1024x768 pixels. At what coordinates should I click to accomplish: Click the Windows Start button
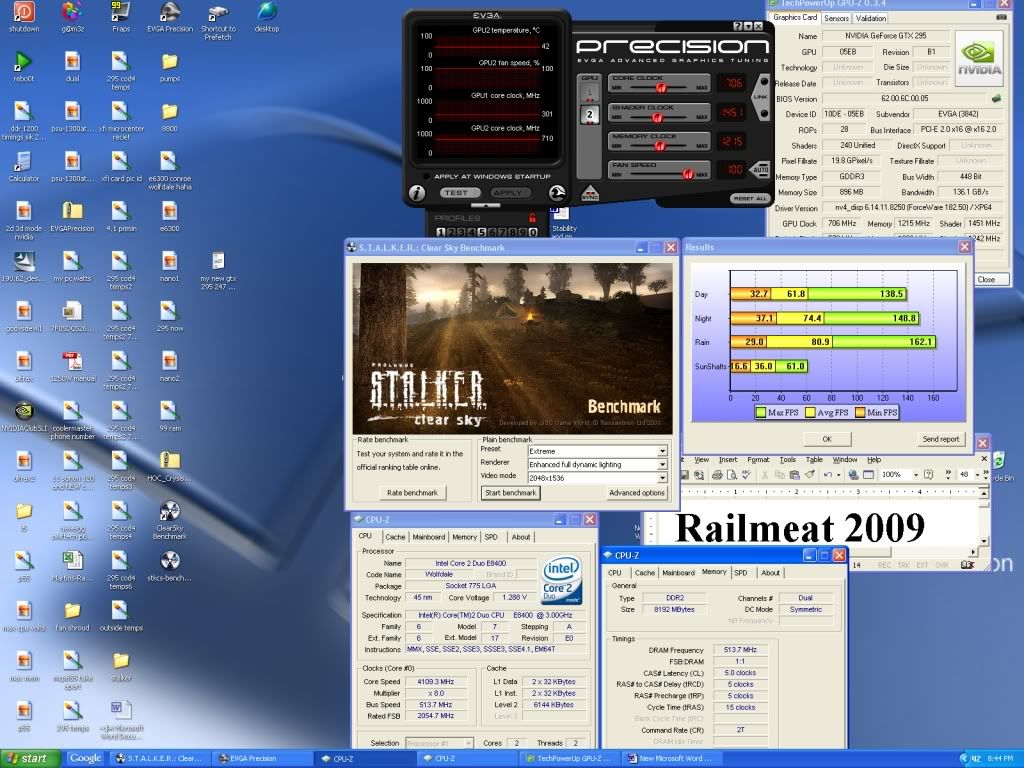[30, 758]
